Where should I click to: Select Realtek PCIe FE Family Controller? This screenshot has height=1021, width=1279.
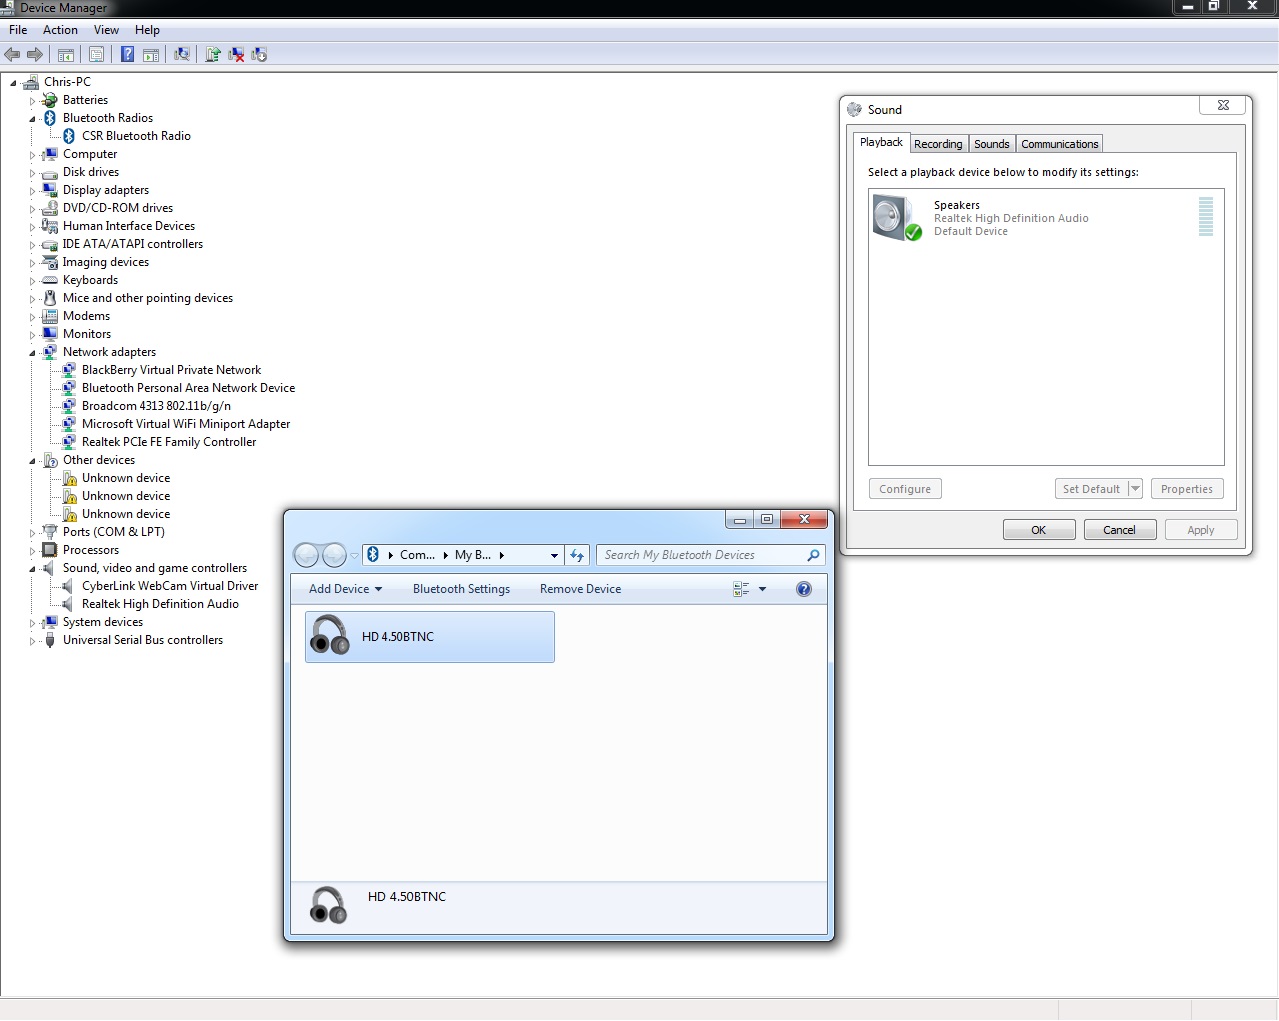coord(169,442)
